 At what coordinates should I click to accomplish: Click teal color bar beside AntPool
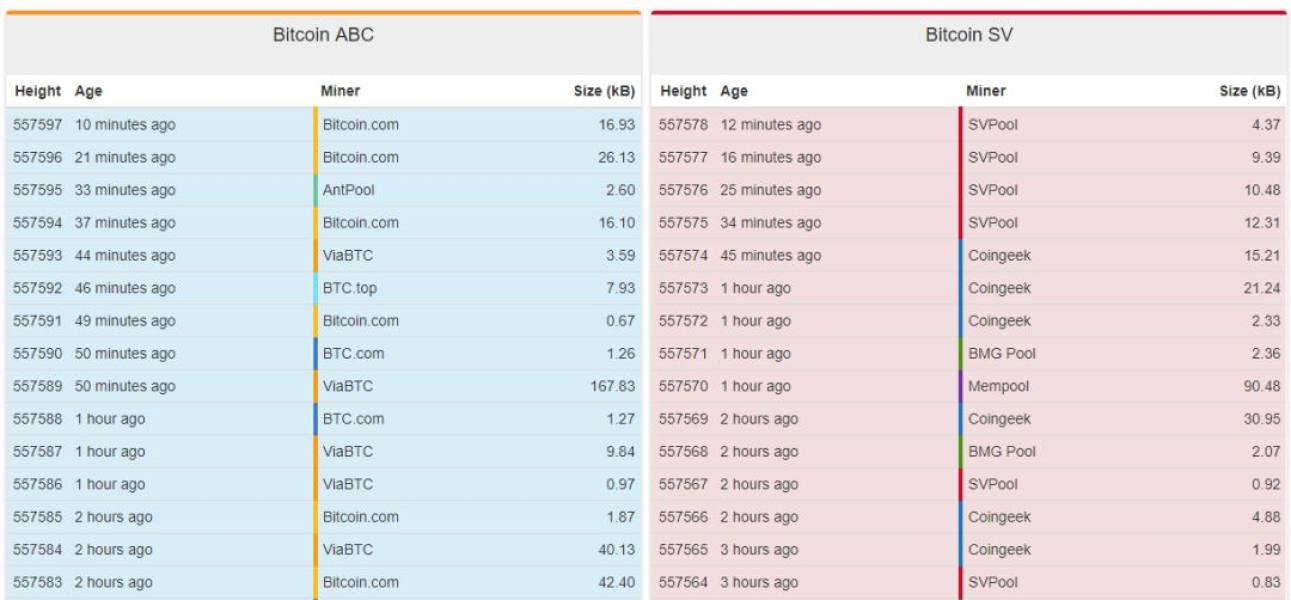click(316, 190)
